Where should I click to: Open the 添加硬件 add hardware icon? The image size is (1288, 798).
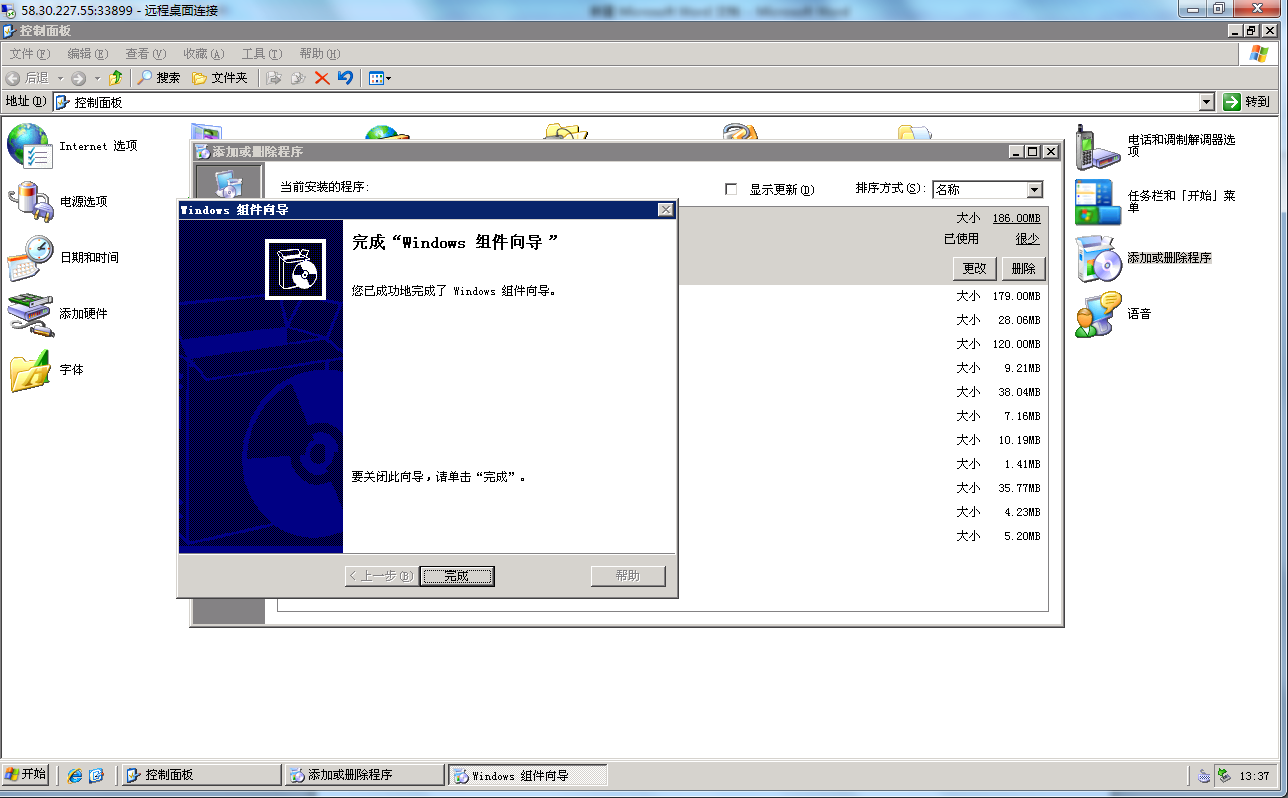tap(29, 314)
